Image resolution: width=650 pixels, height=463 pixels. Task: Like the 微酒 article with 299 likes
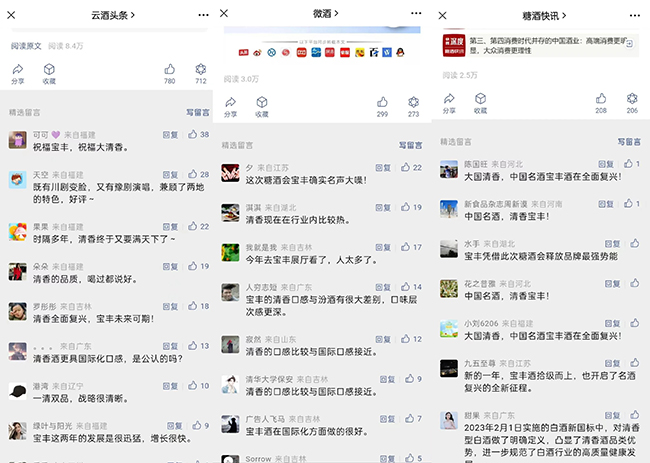click(382, 107)
